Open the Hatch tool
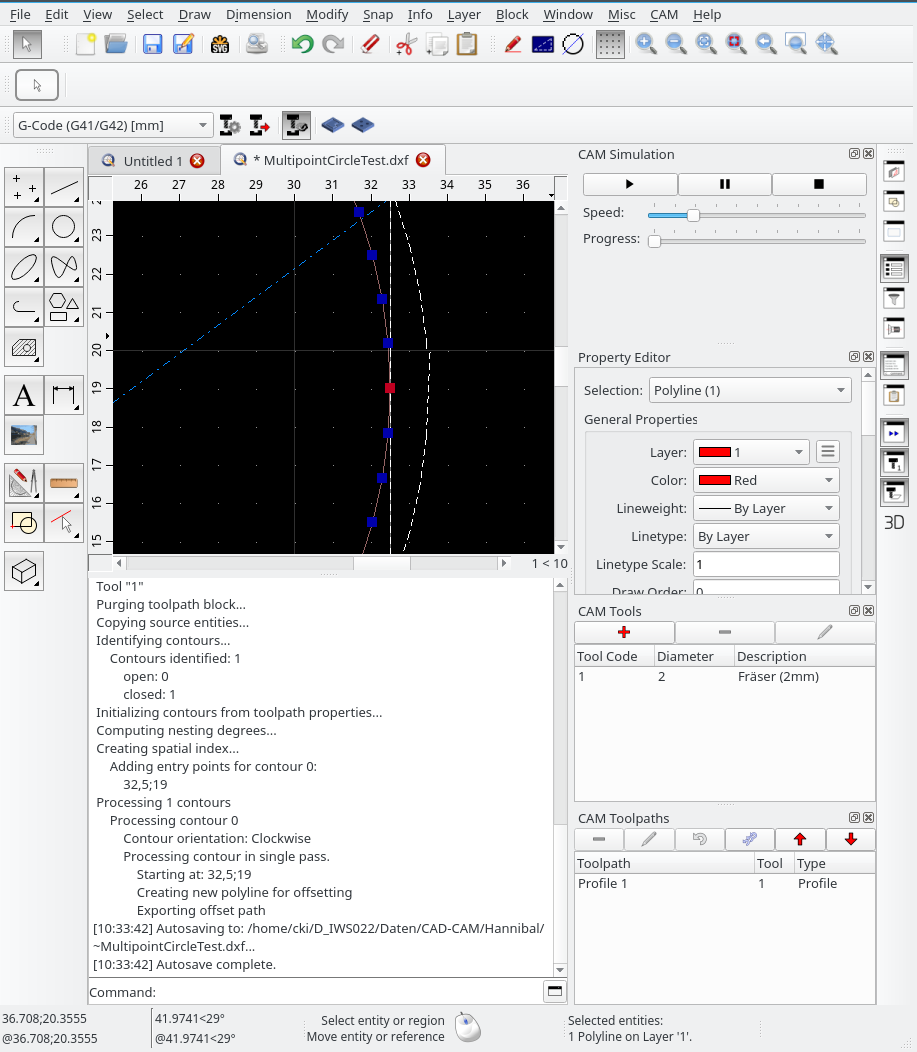 click(x=24, y=347)
